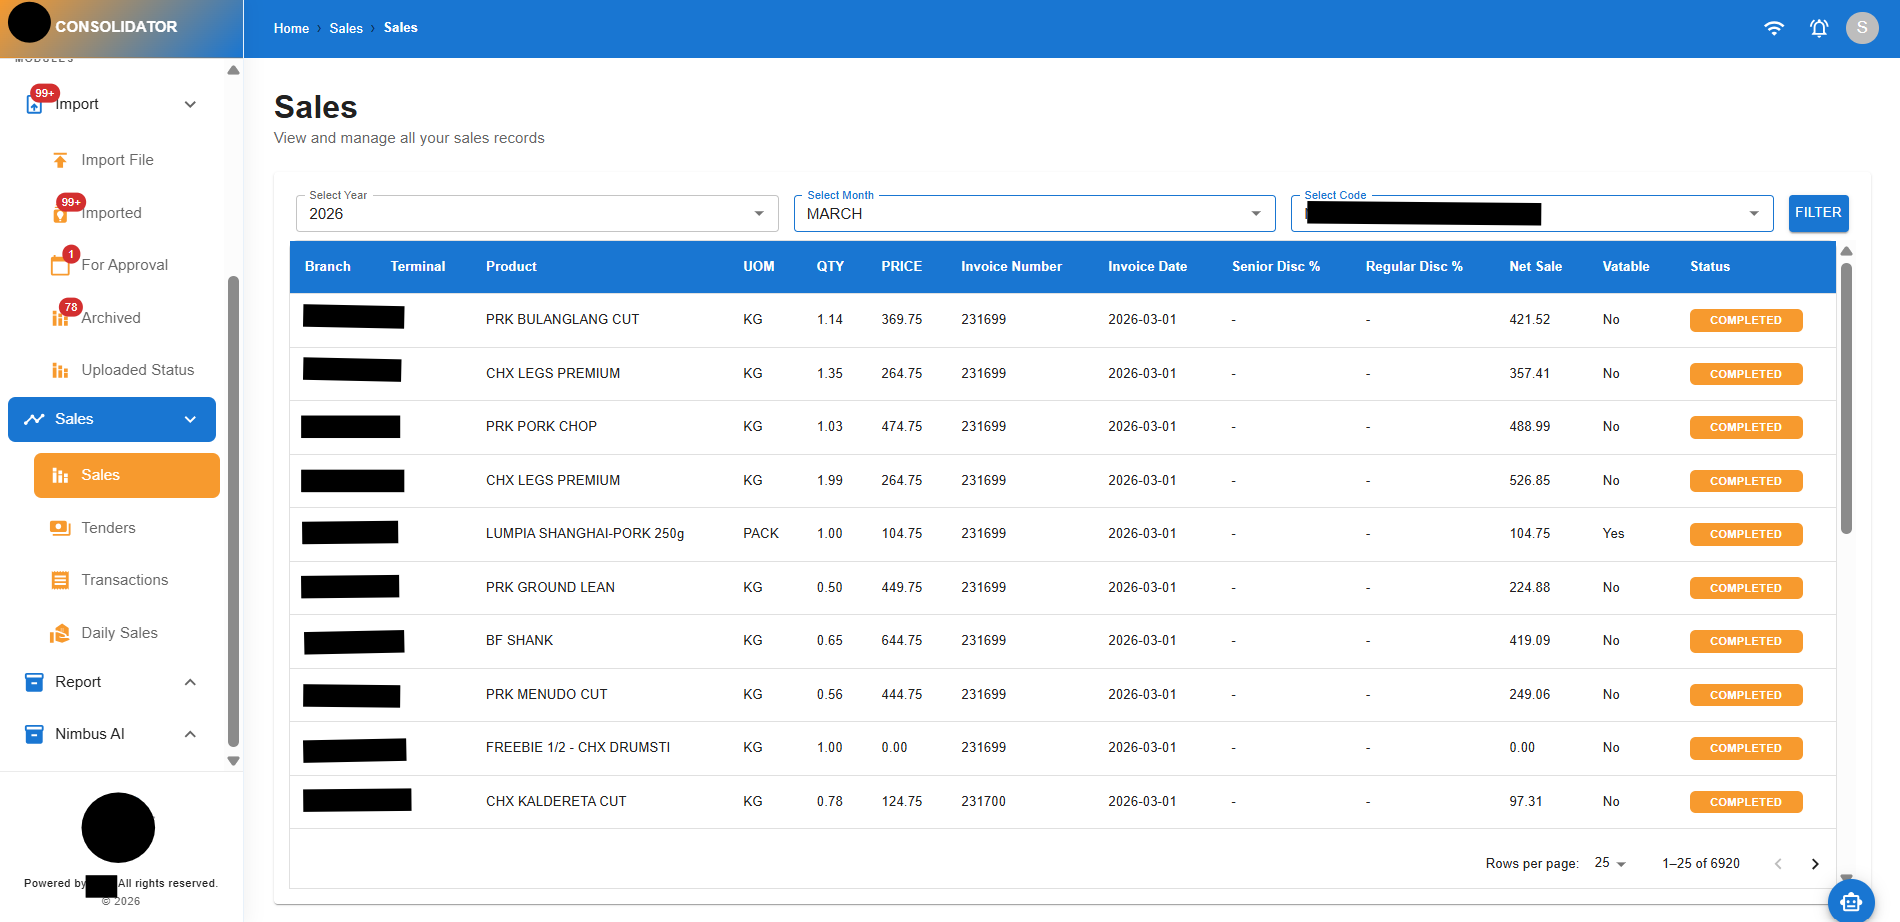Screen dimensions: 1900x922
Task: Open the Uploaded Status panel
Action: pos(137,369)
